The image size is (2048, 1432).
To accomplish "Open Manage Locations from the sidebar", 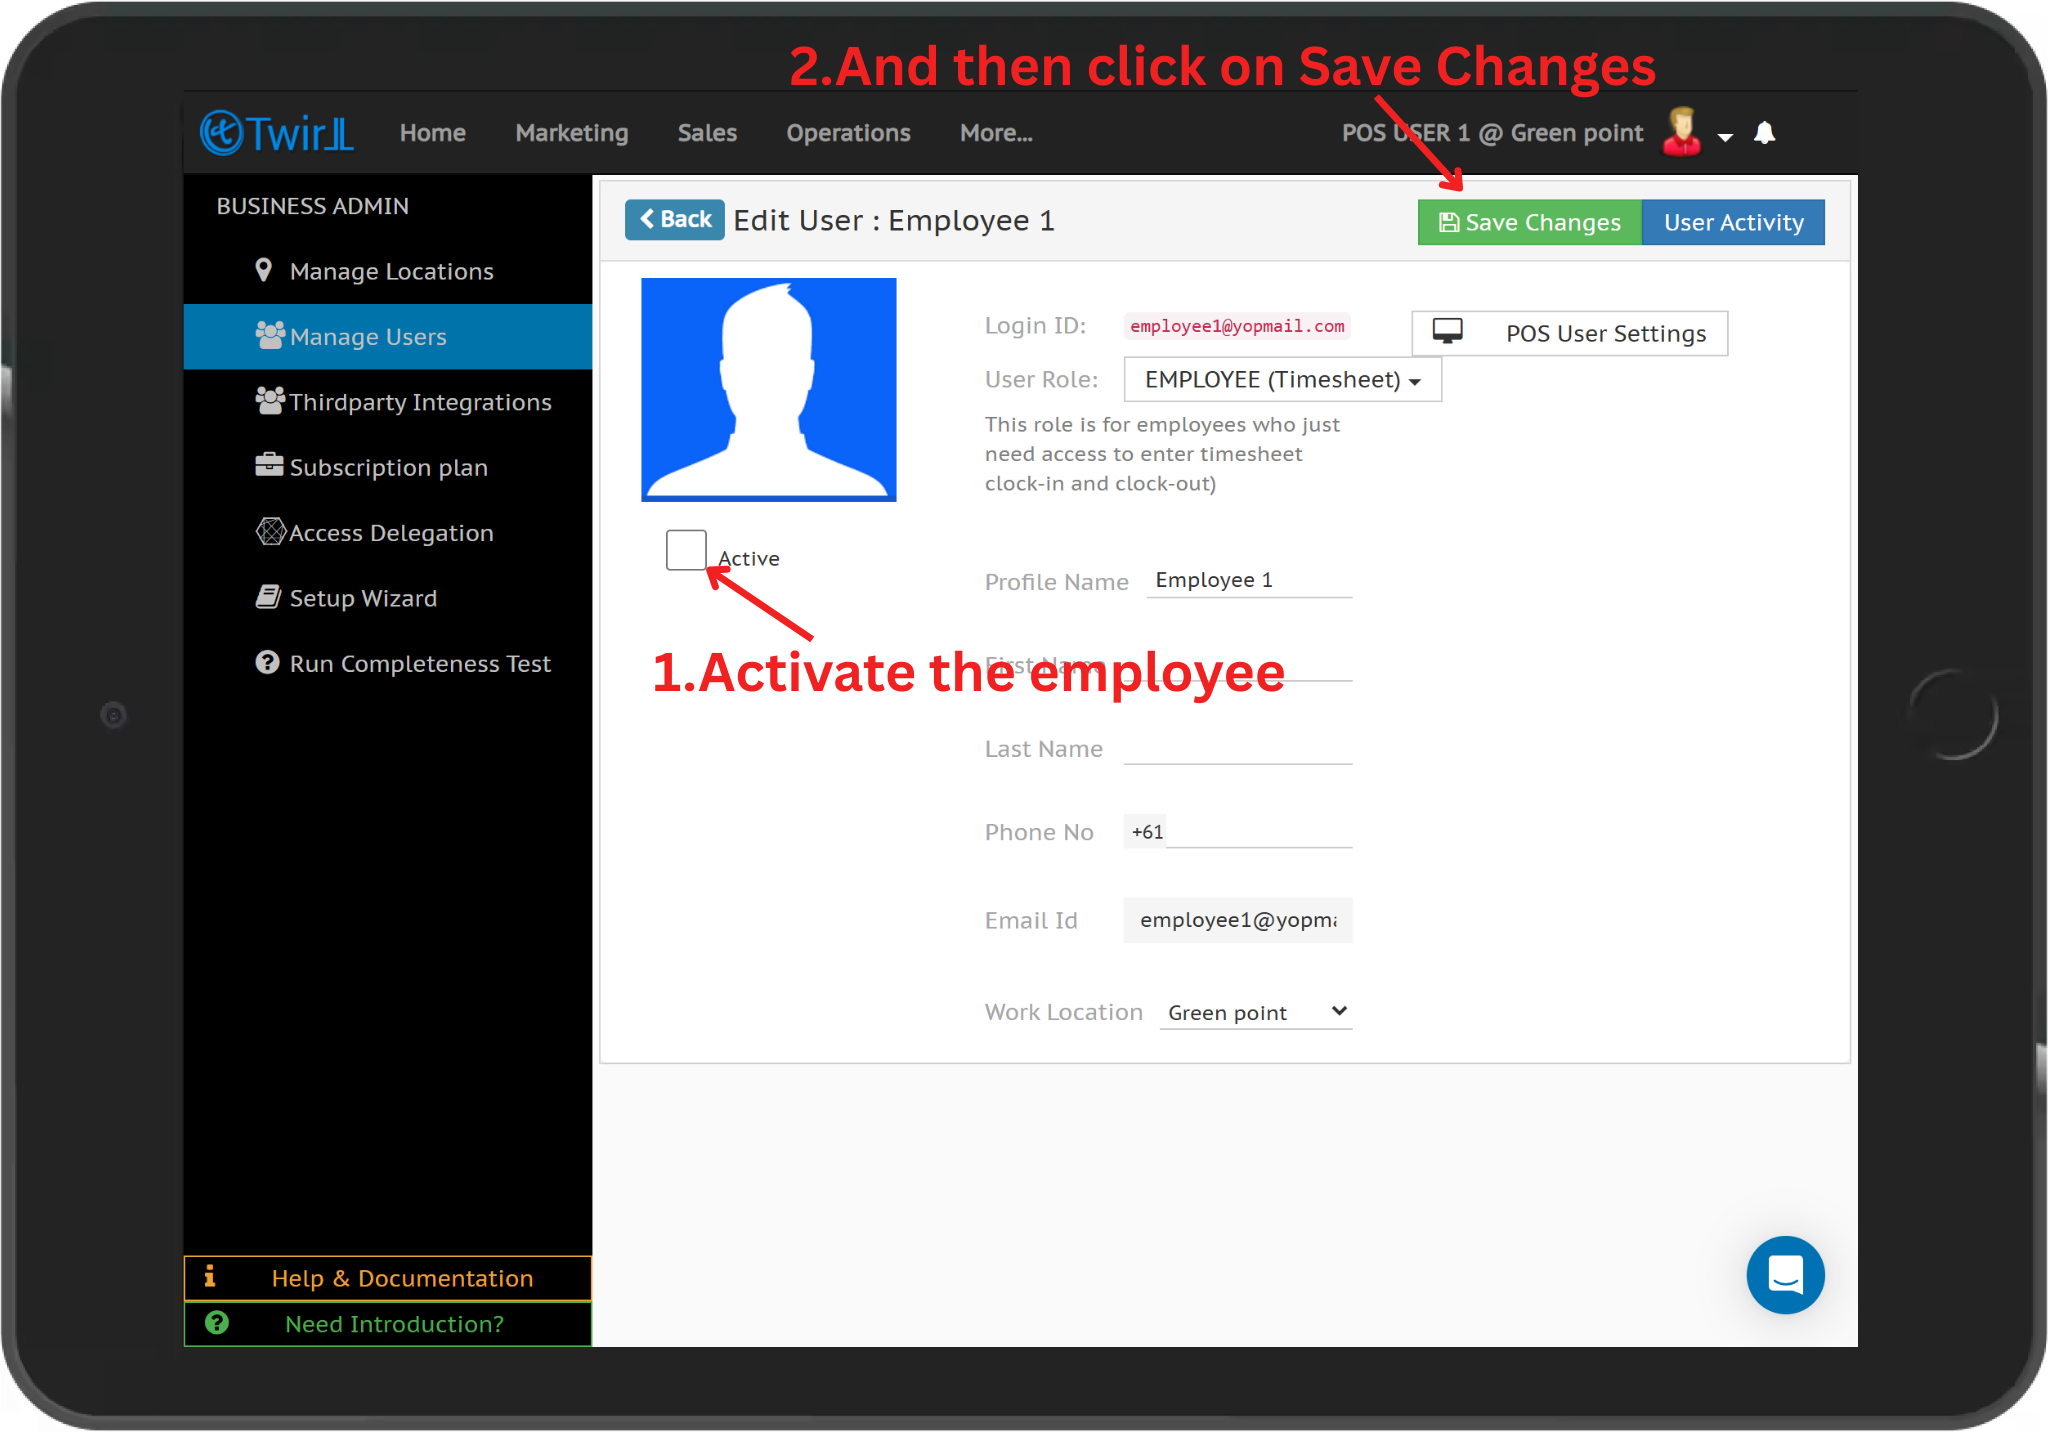I will [x=391, y=272].
